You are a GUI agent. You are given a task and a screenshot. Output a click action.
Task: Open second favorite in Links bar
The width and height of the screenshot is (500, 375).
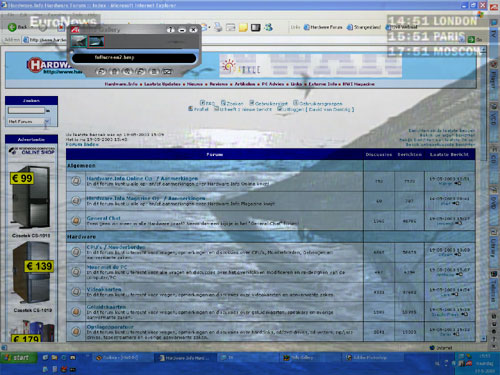click(364, 27)
